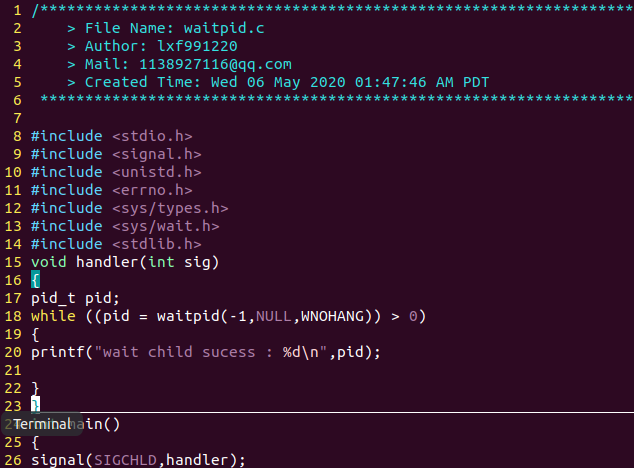Click the highlighted opening brace on line 16
Screen dimensions: 634x468
point(35,280)
